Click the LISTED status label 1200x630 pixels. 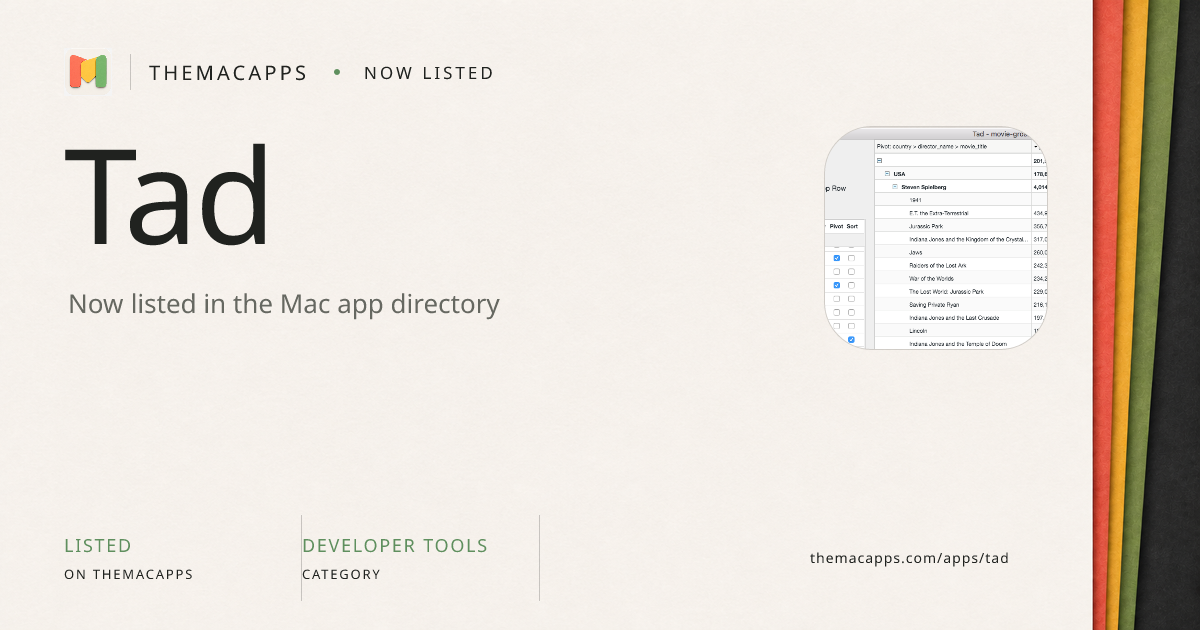98,546
